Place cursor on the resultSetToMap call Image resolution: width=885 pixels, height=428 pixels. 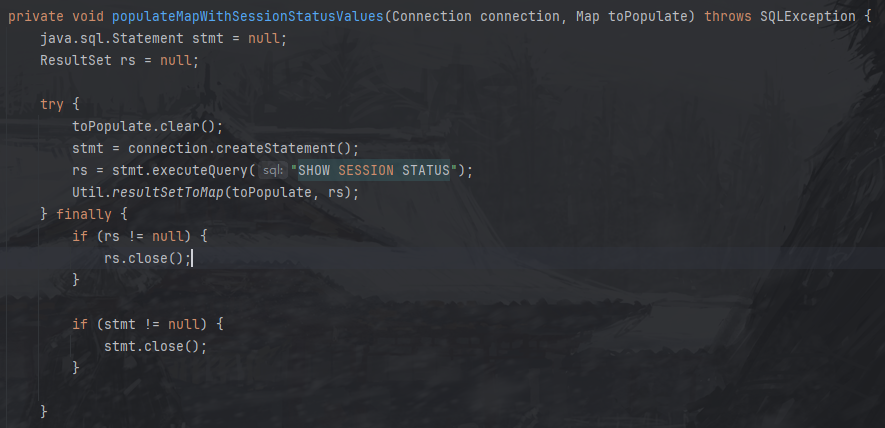coord(168,193)
